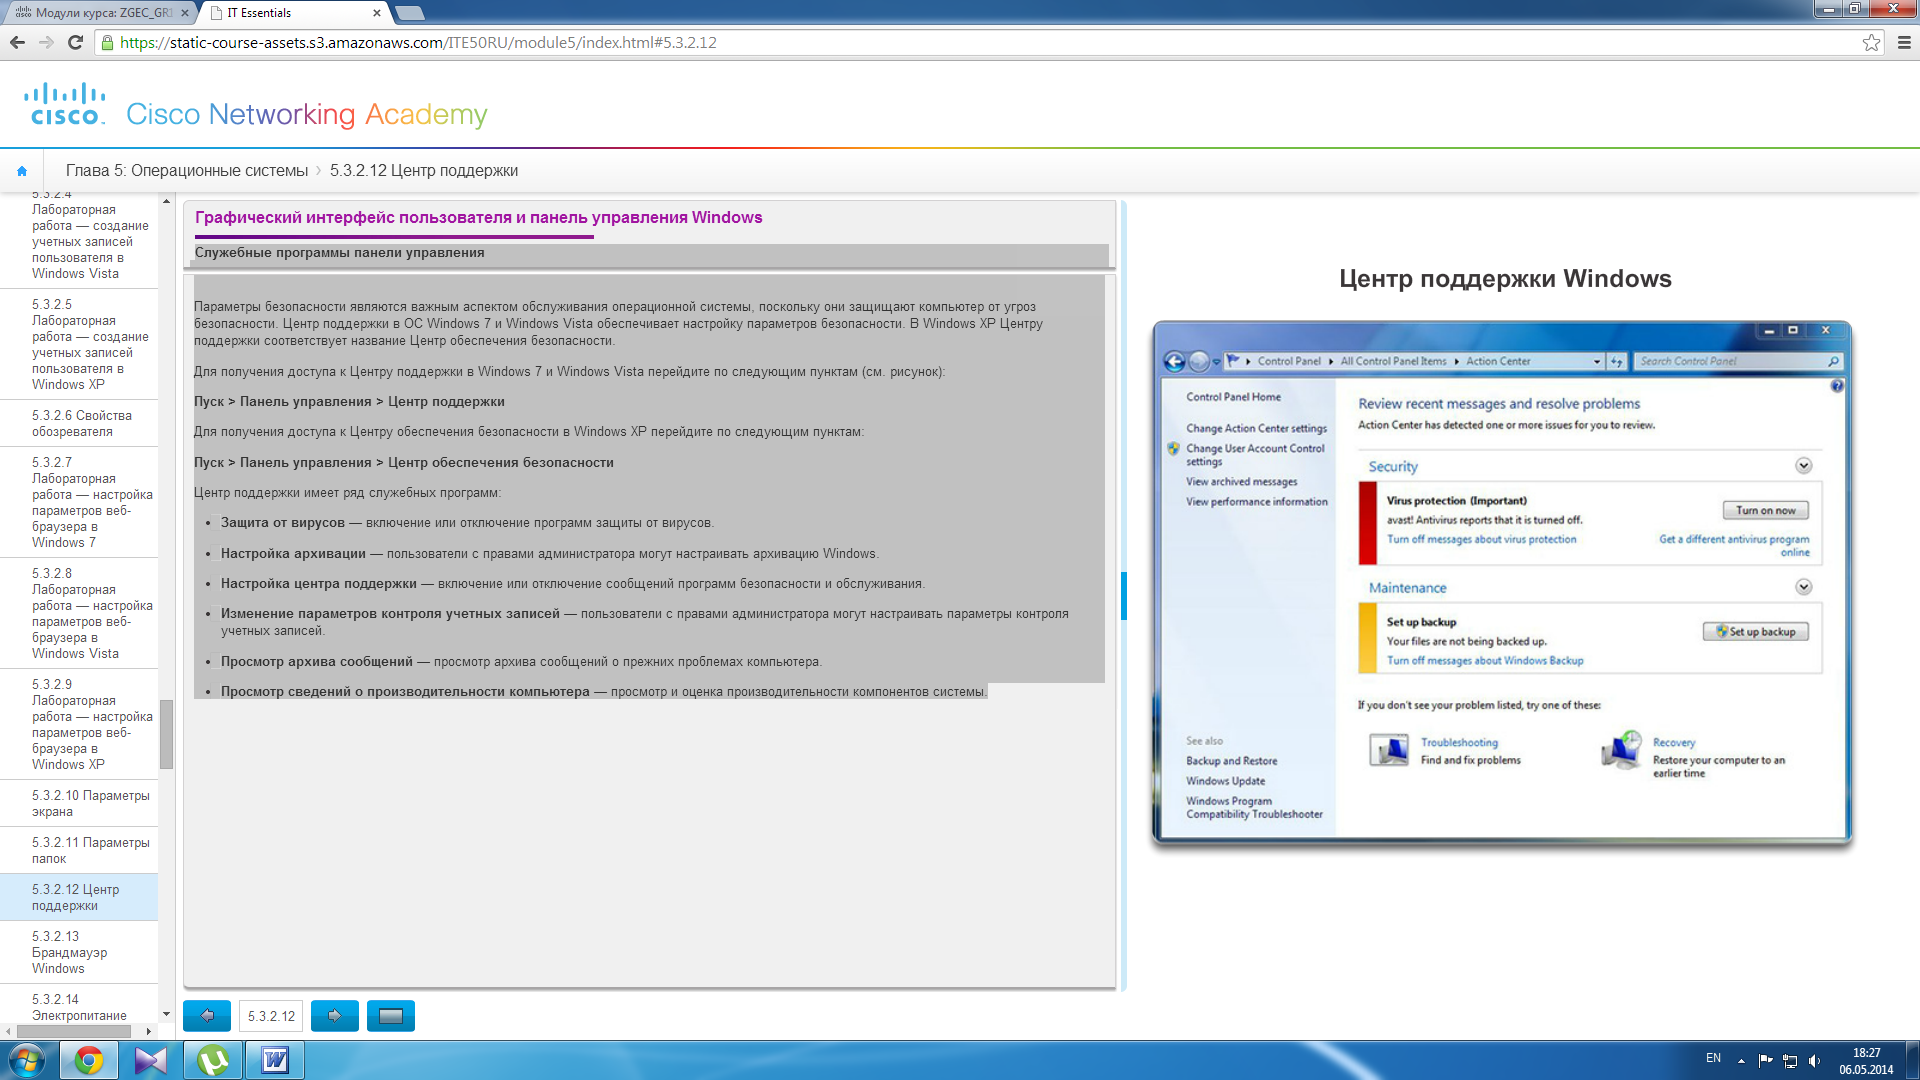Click breadcrumb 5.3.2.12 Центр поддержки

click(424, 171)
